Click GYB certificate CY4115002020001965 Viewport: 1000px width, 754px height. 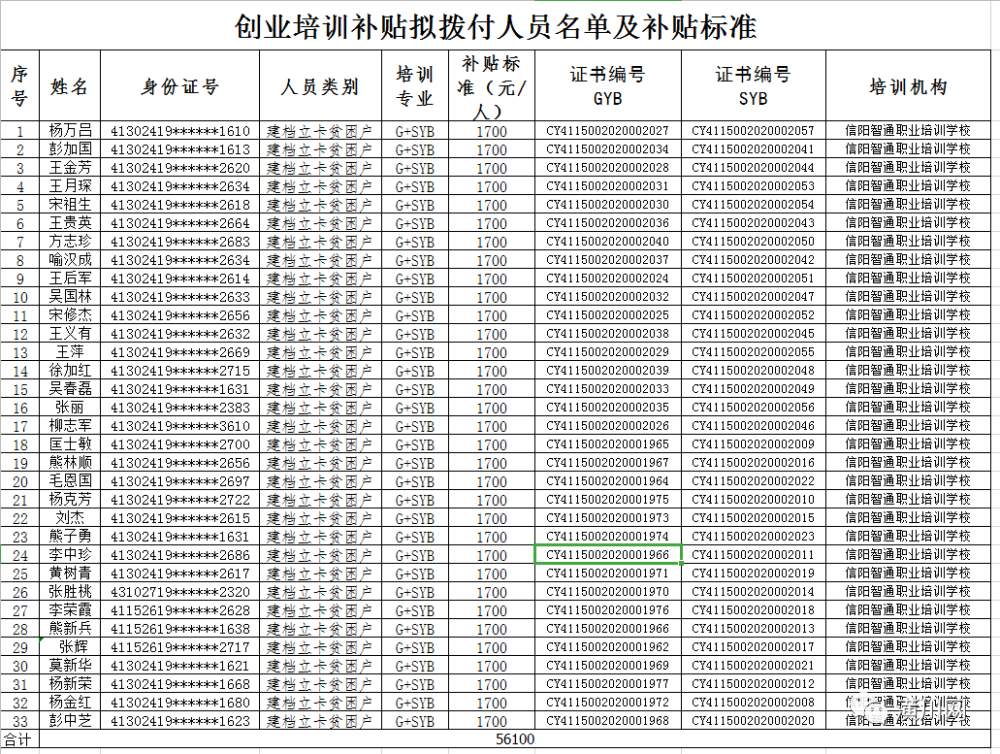click(x=608, y=444)
